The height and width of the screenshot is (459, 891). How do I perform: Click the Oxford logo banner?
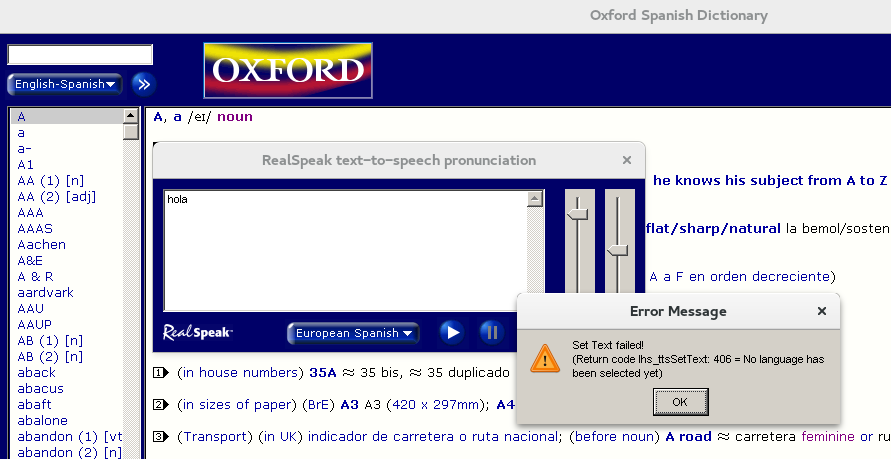click(288, 70)
